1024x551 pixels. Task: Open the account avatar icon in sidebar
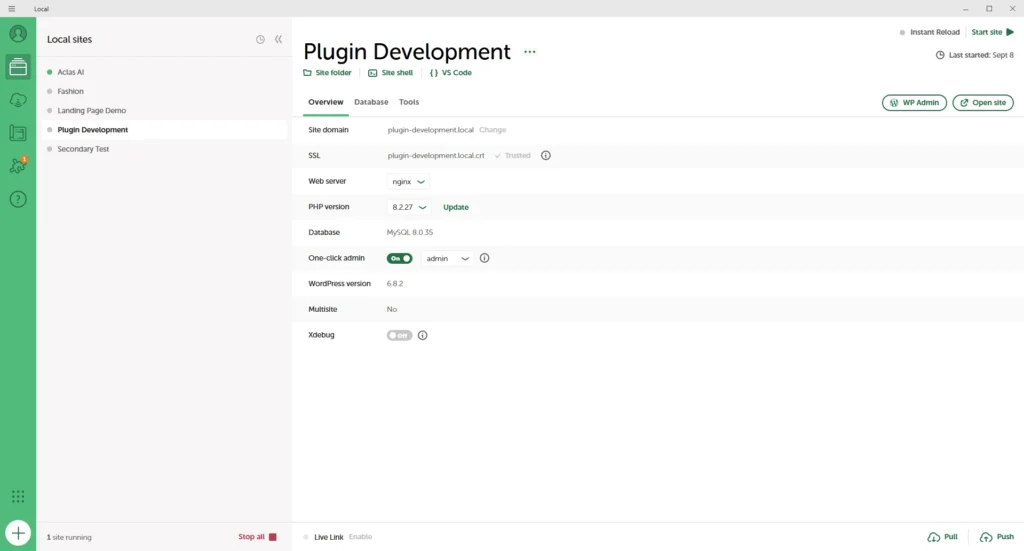coord(18,34)
